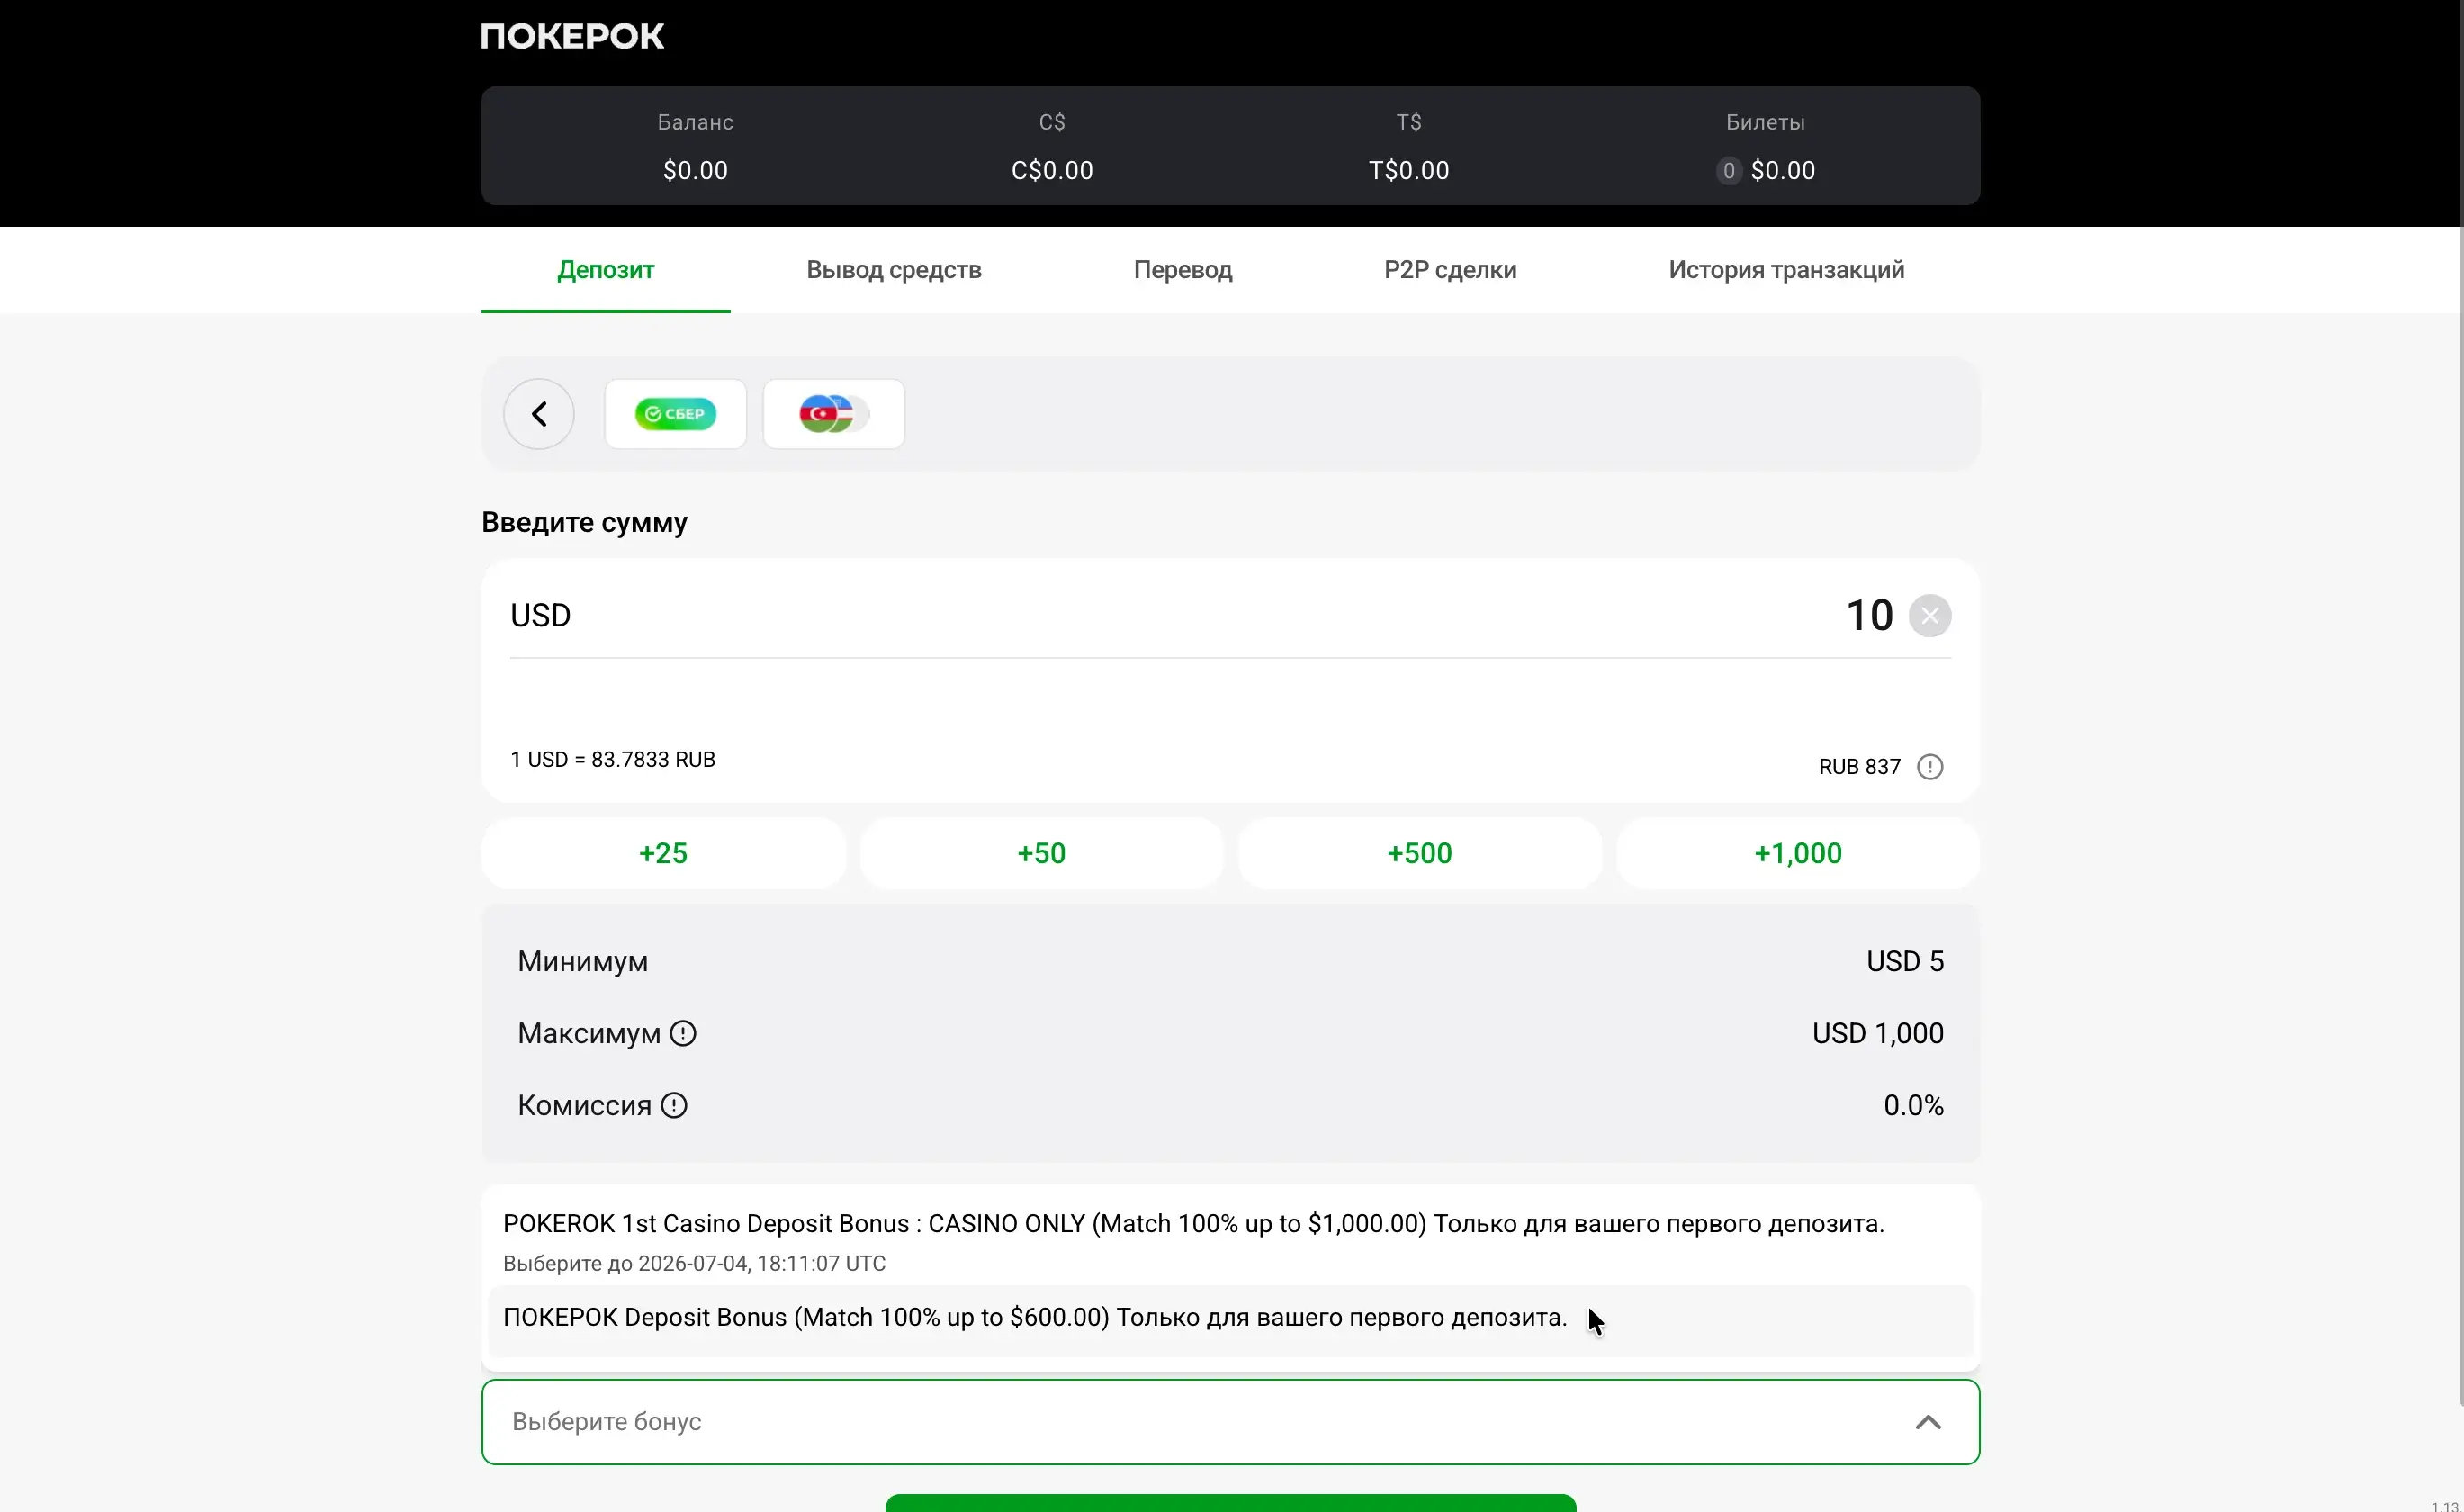Add 50 with the +50 button
2464x1512 pixels.
click(x=1042, y=854)
